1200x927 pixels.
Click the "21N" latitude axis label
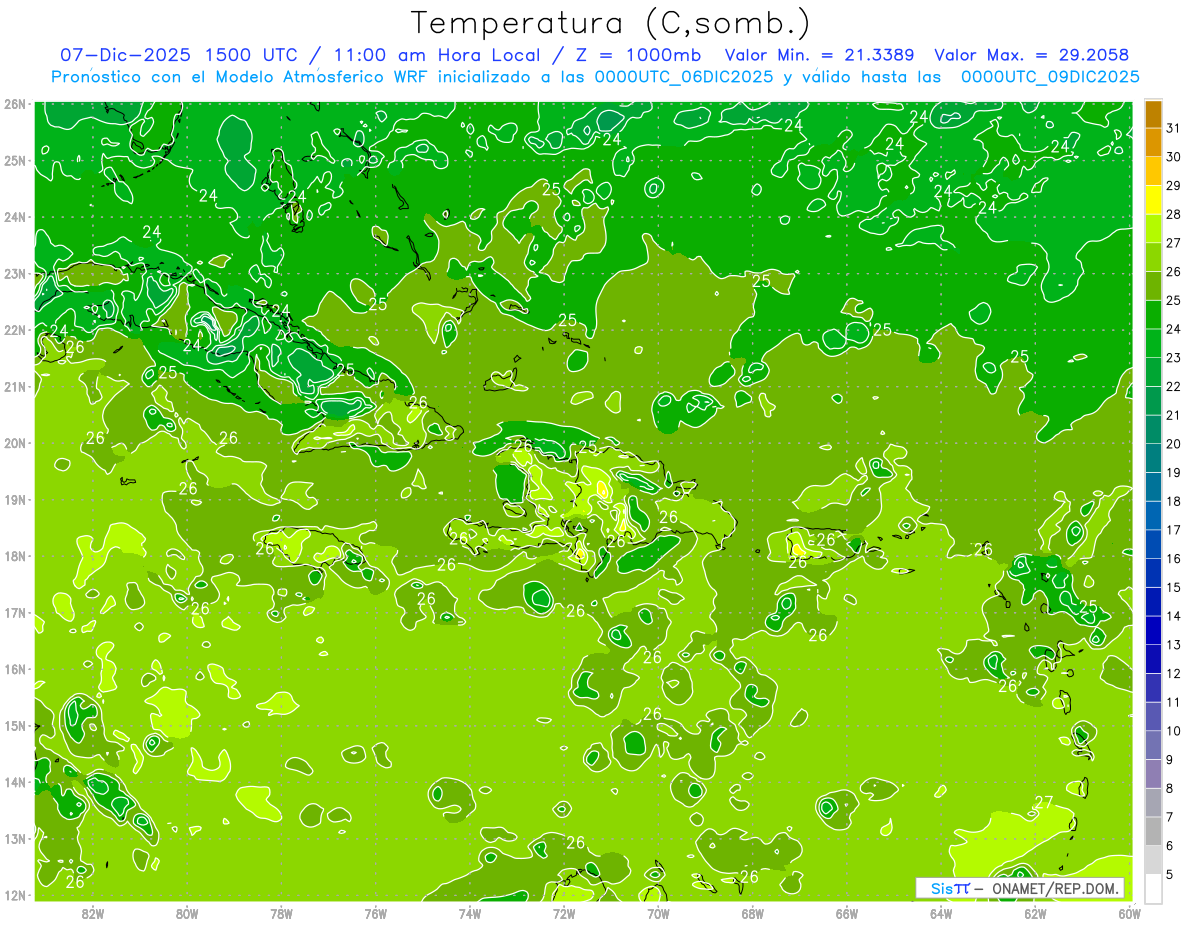(15, 386)
